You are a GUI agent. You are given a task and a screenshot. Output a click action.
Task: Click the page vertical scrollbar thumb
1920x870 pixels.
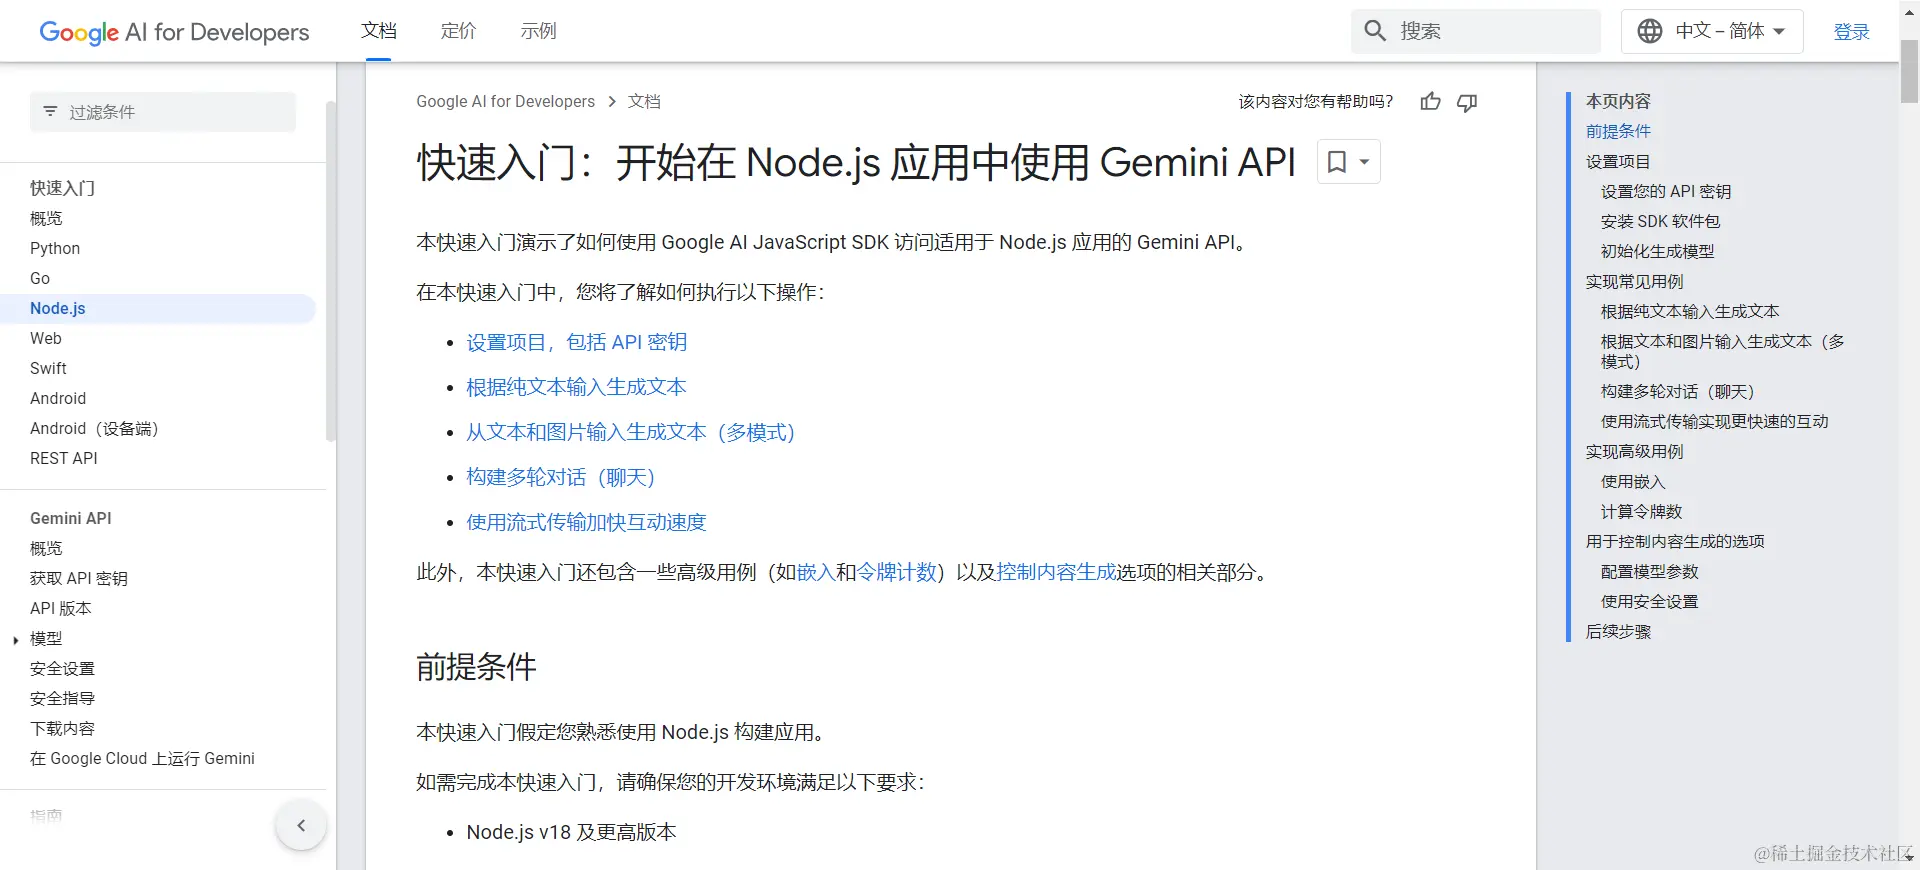click(1909, 72)
